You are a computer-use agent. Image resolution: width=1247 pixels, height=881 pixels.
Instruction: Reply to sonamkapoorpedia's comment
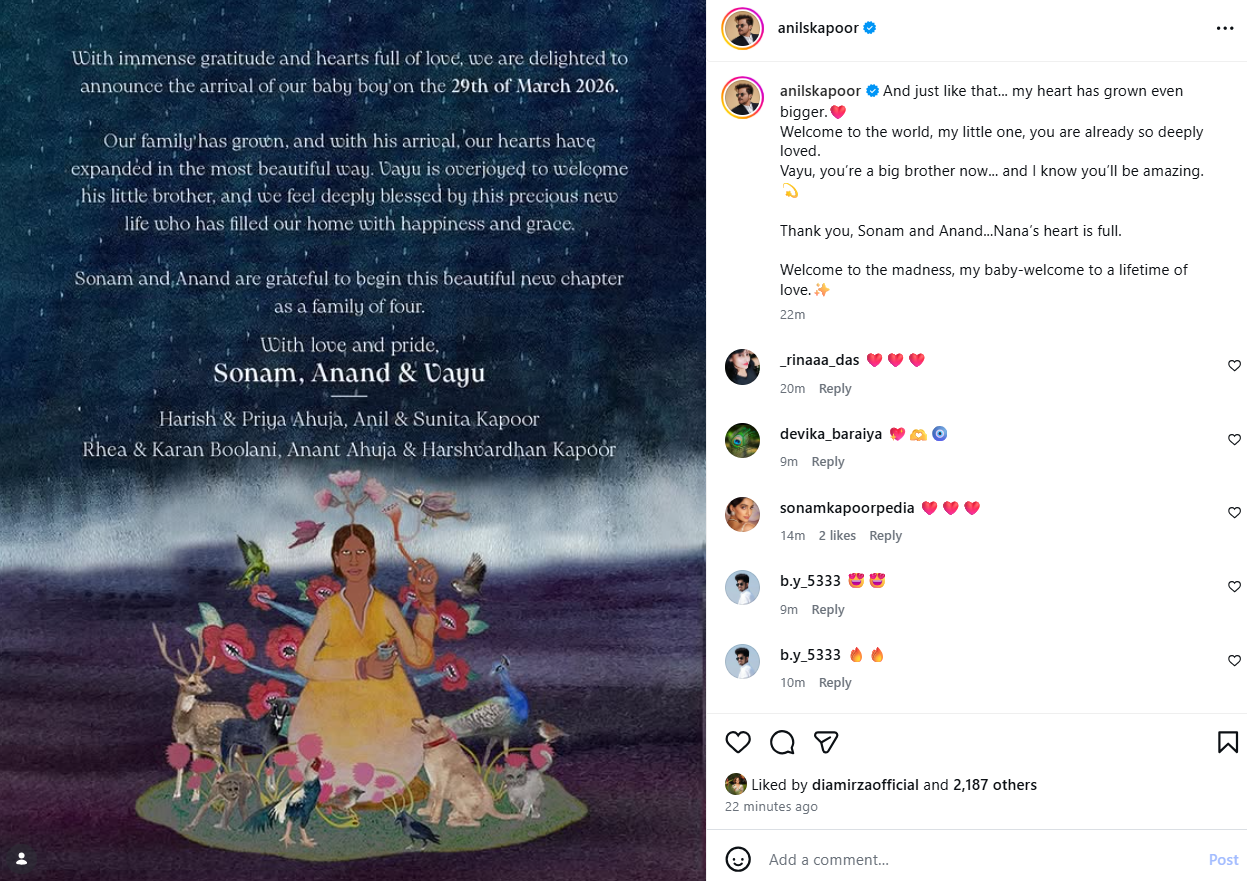(885, 536)
